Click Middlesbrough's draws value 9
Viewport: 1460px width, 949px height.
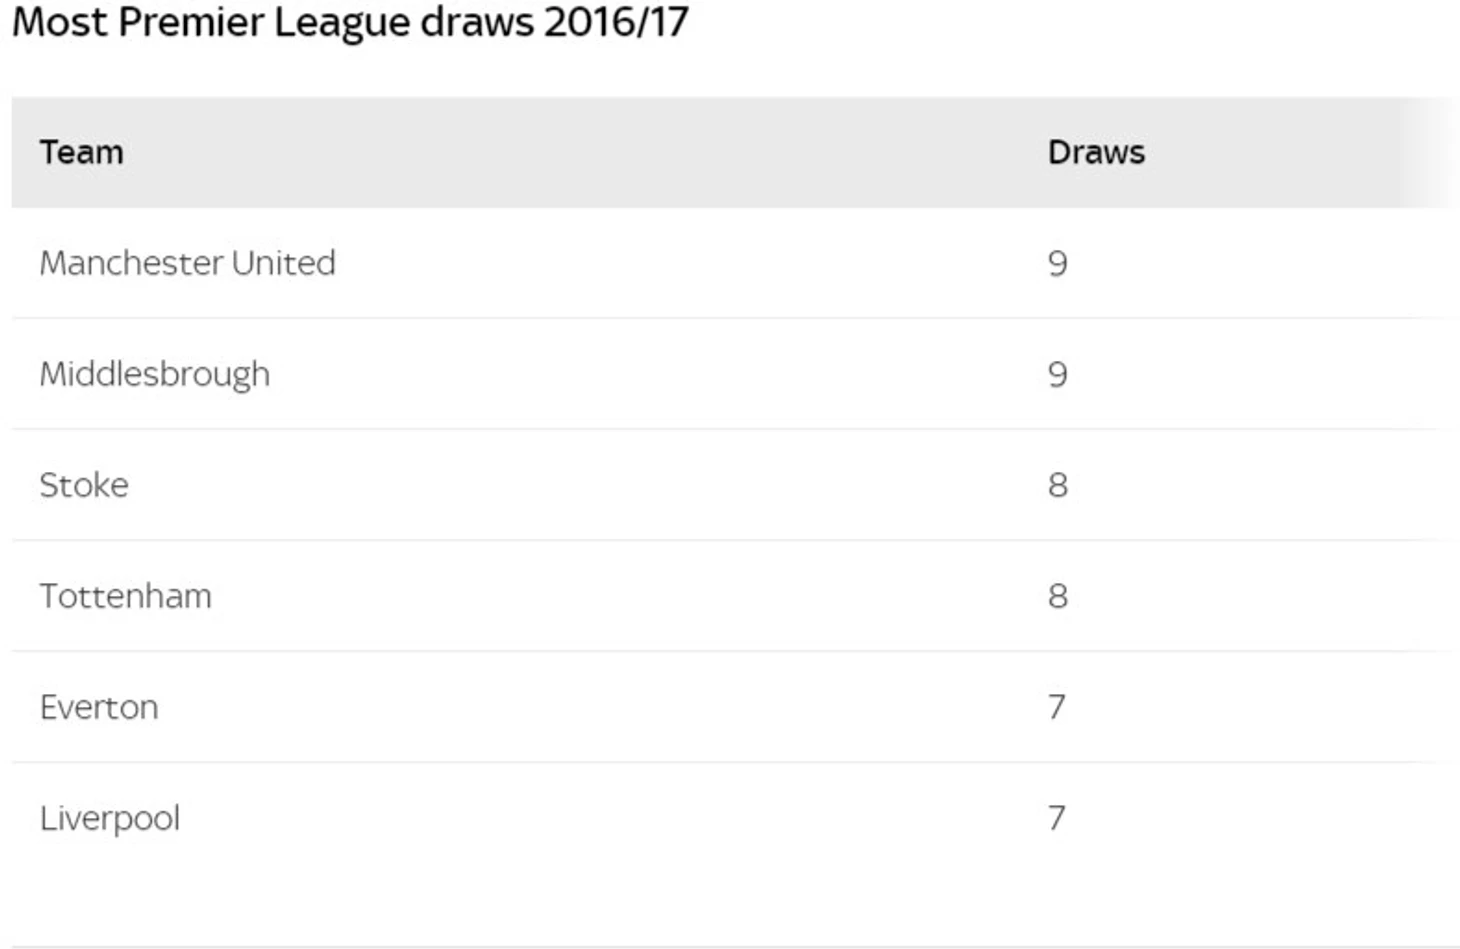tap(1058, 375)
